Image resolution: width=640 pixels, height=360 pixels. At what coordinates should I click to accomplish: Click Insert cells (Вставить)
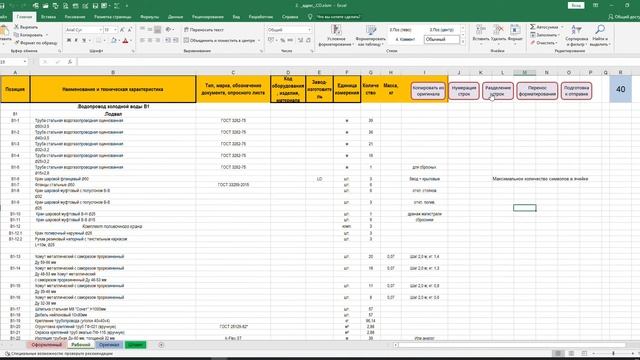click(x=481, y=34)
